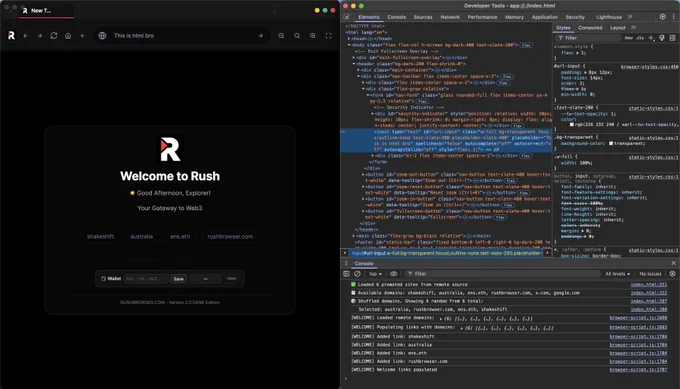Go to home via house icon

click(x=68, y=36)
